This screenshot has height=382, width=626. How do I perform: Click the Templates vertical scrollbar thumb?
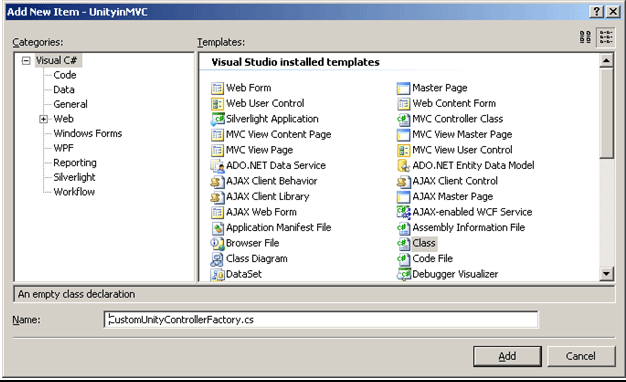606,113
